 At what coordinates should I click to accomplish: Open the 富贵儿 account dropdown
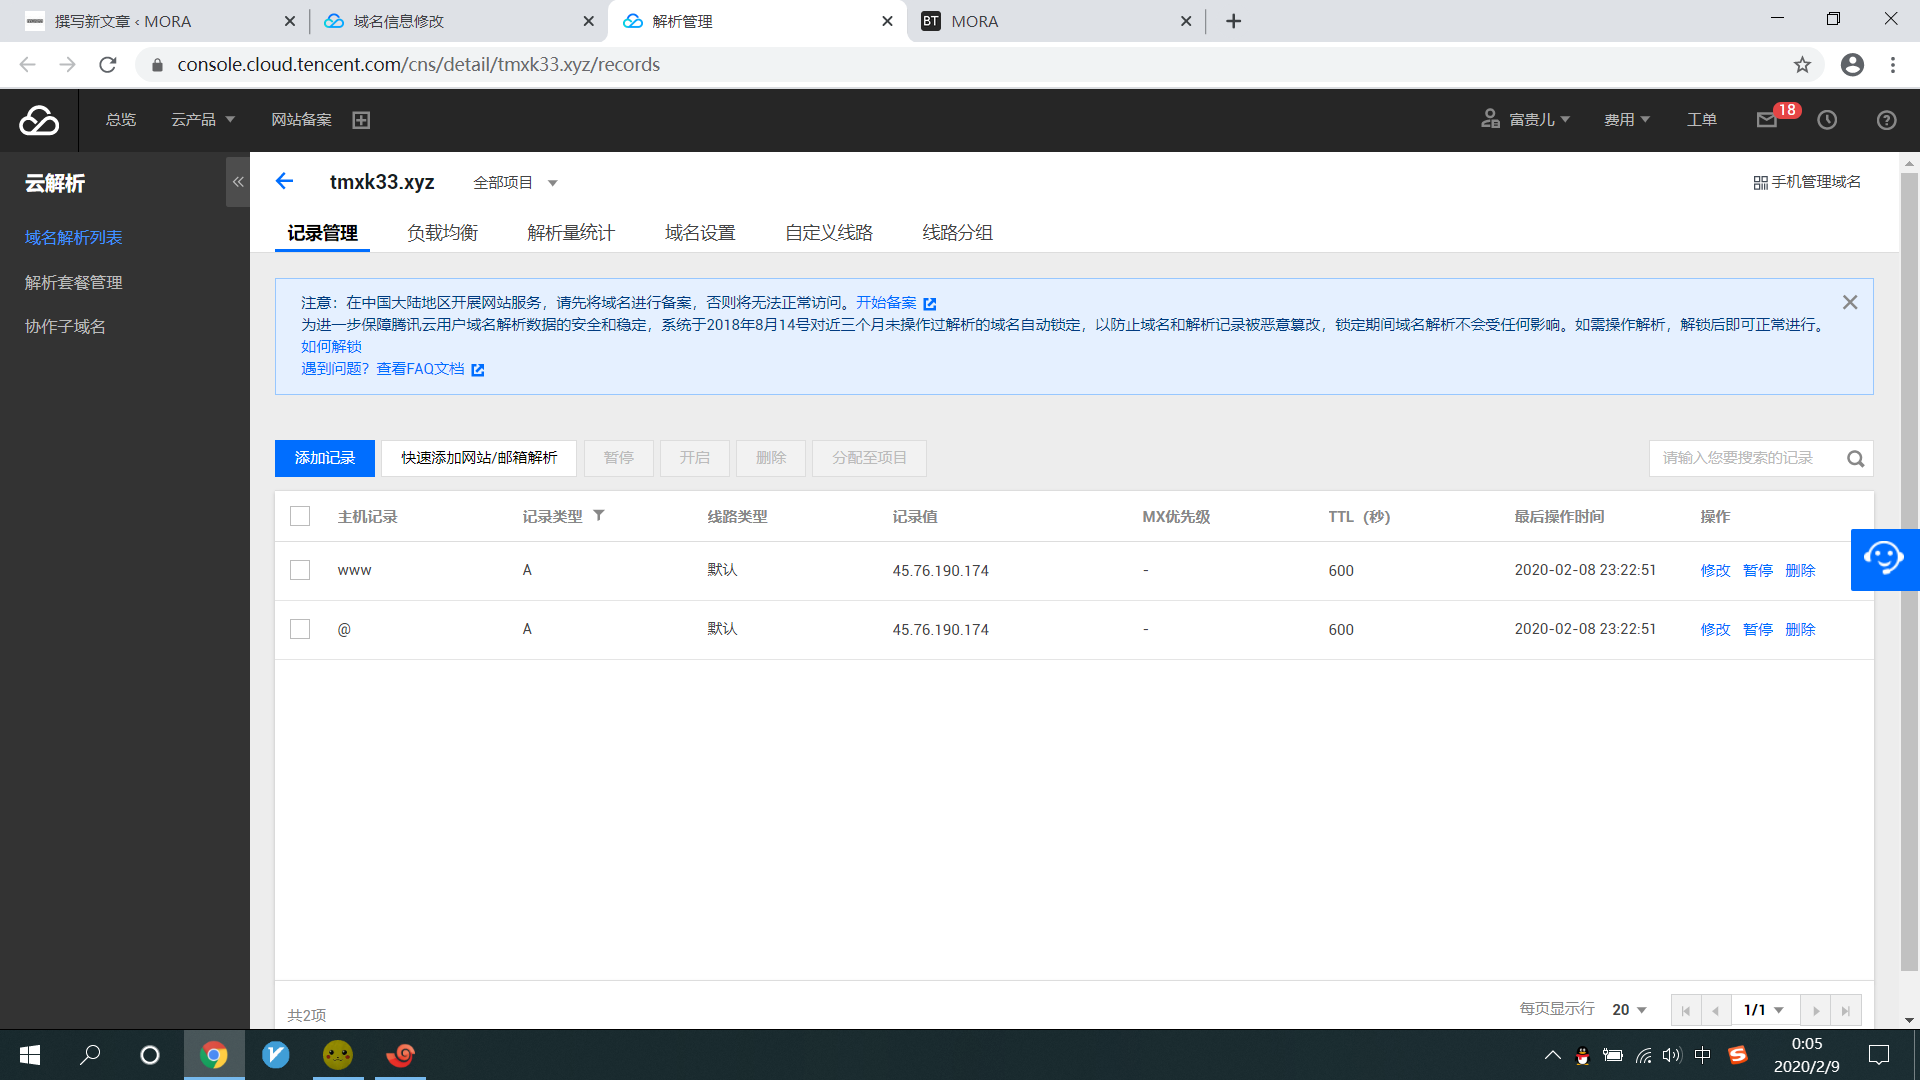click(x=1526, y=120)
